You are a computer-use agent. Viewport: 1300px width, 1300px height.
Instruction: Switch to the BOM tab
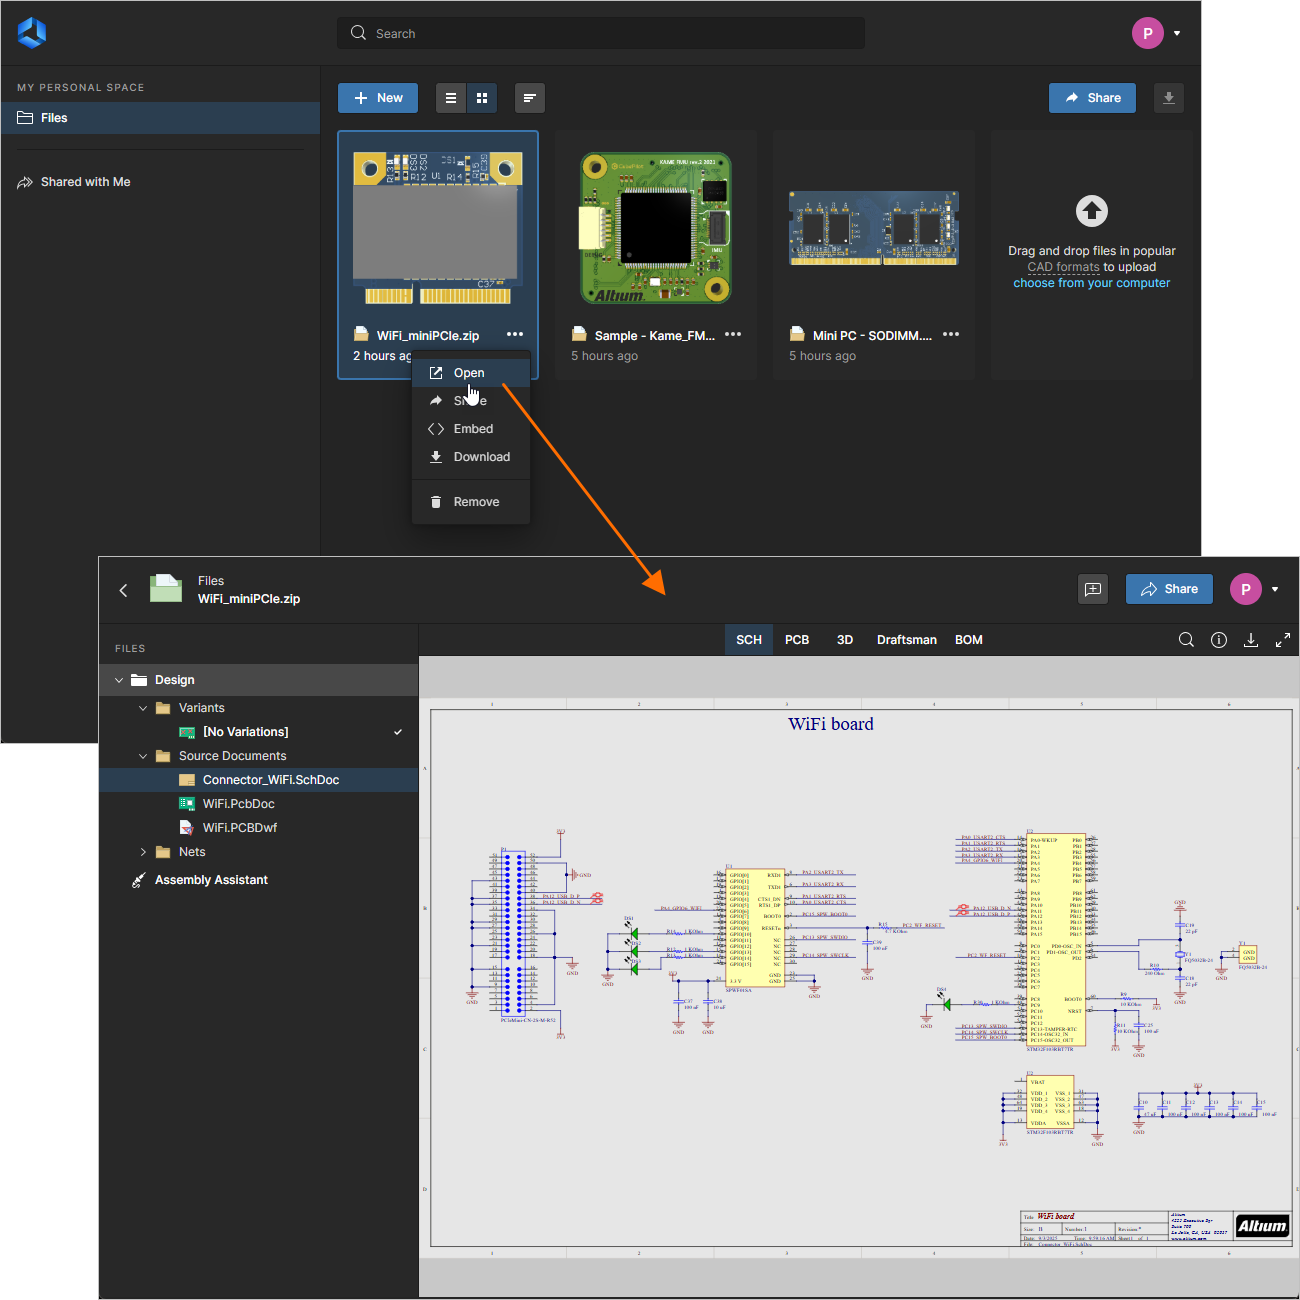click(x=969, y=640)
